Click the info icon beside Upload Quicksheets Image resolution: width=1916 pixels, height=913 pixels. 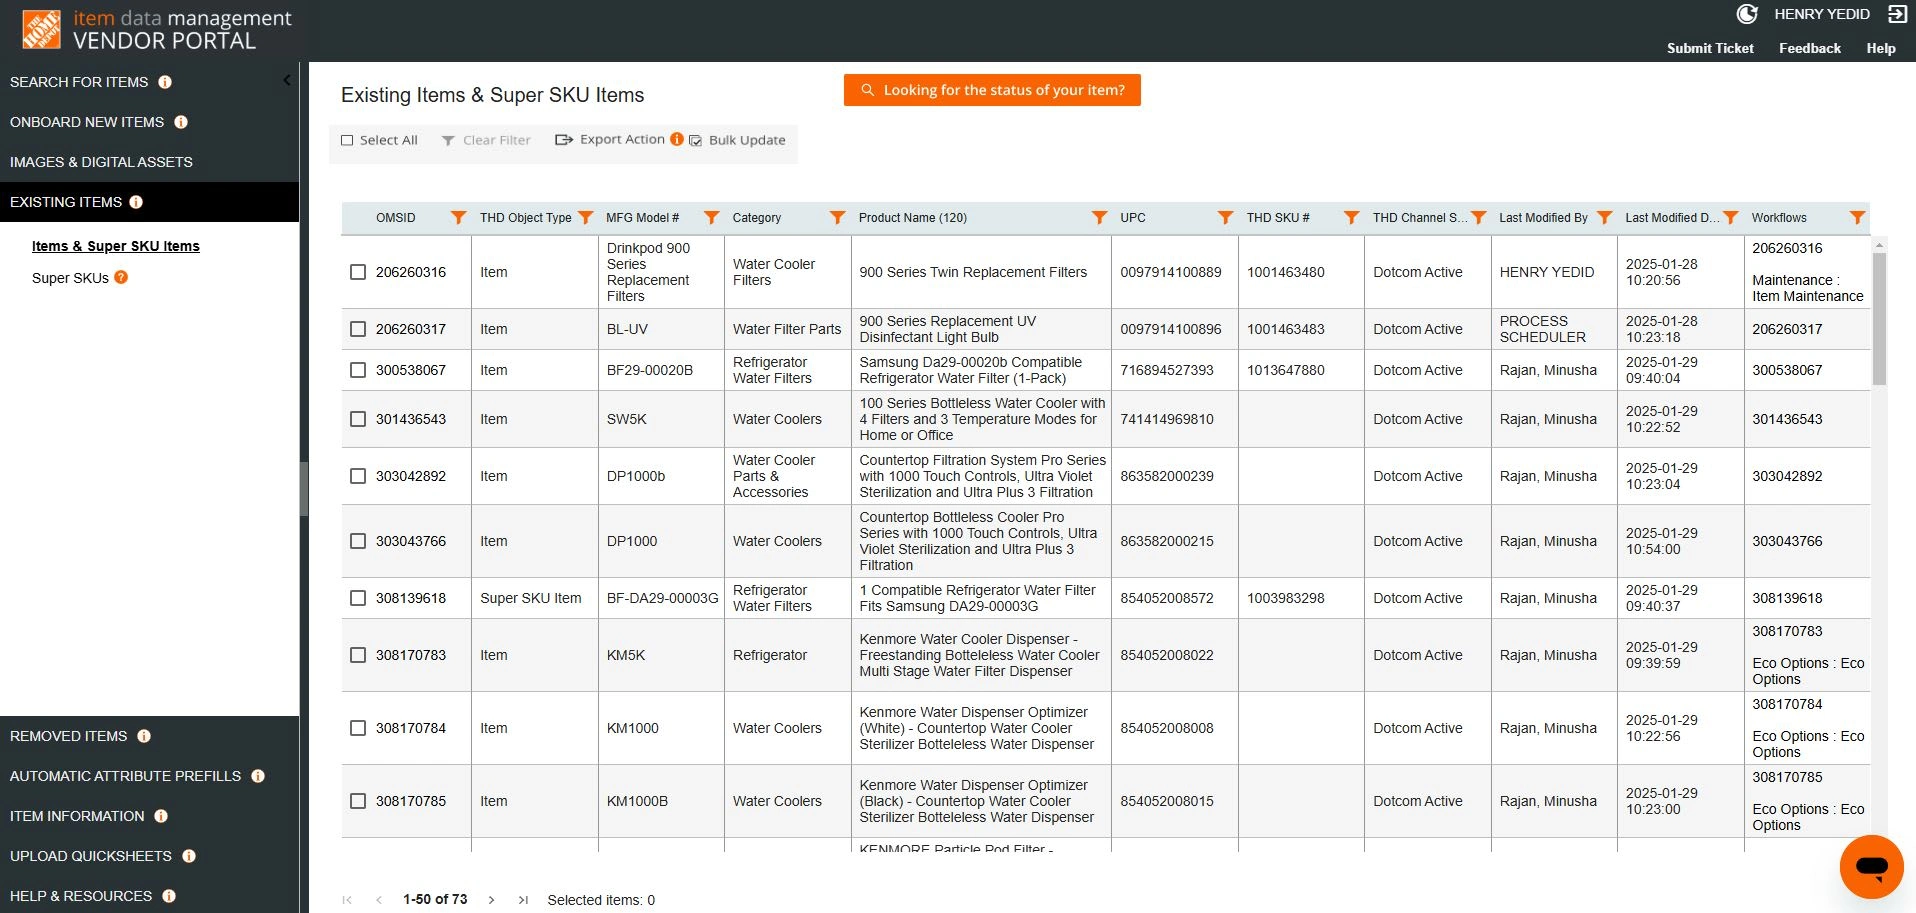pos(189,856)
